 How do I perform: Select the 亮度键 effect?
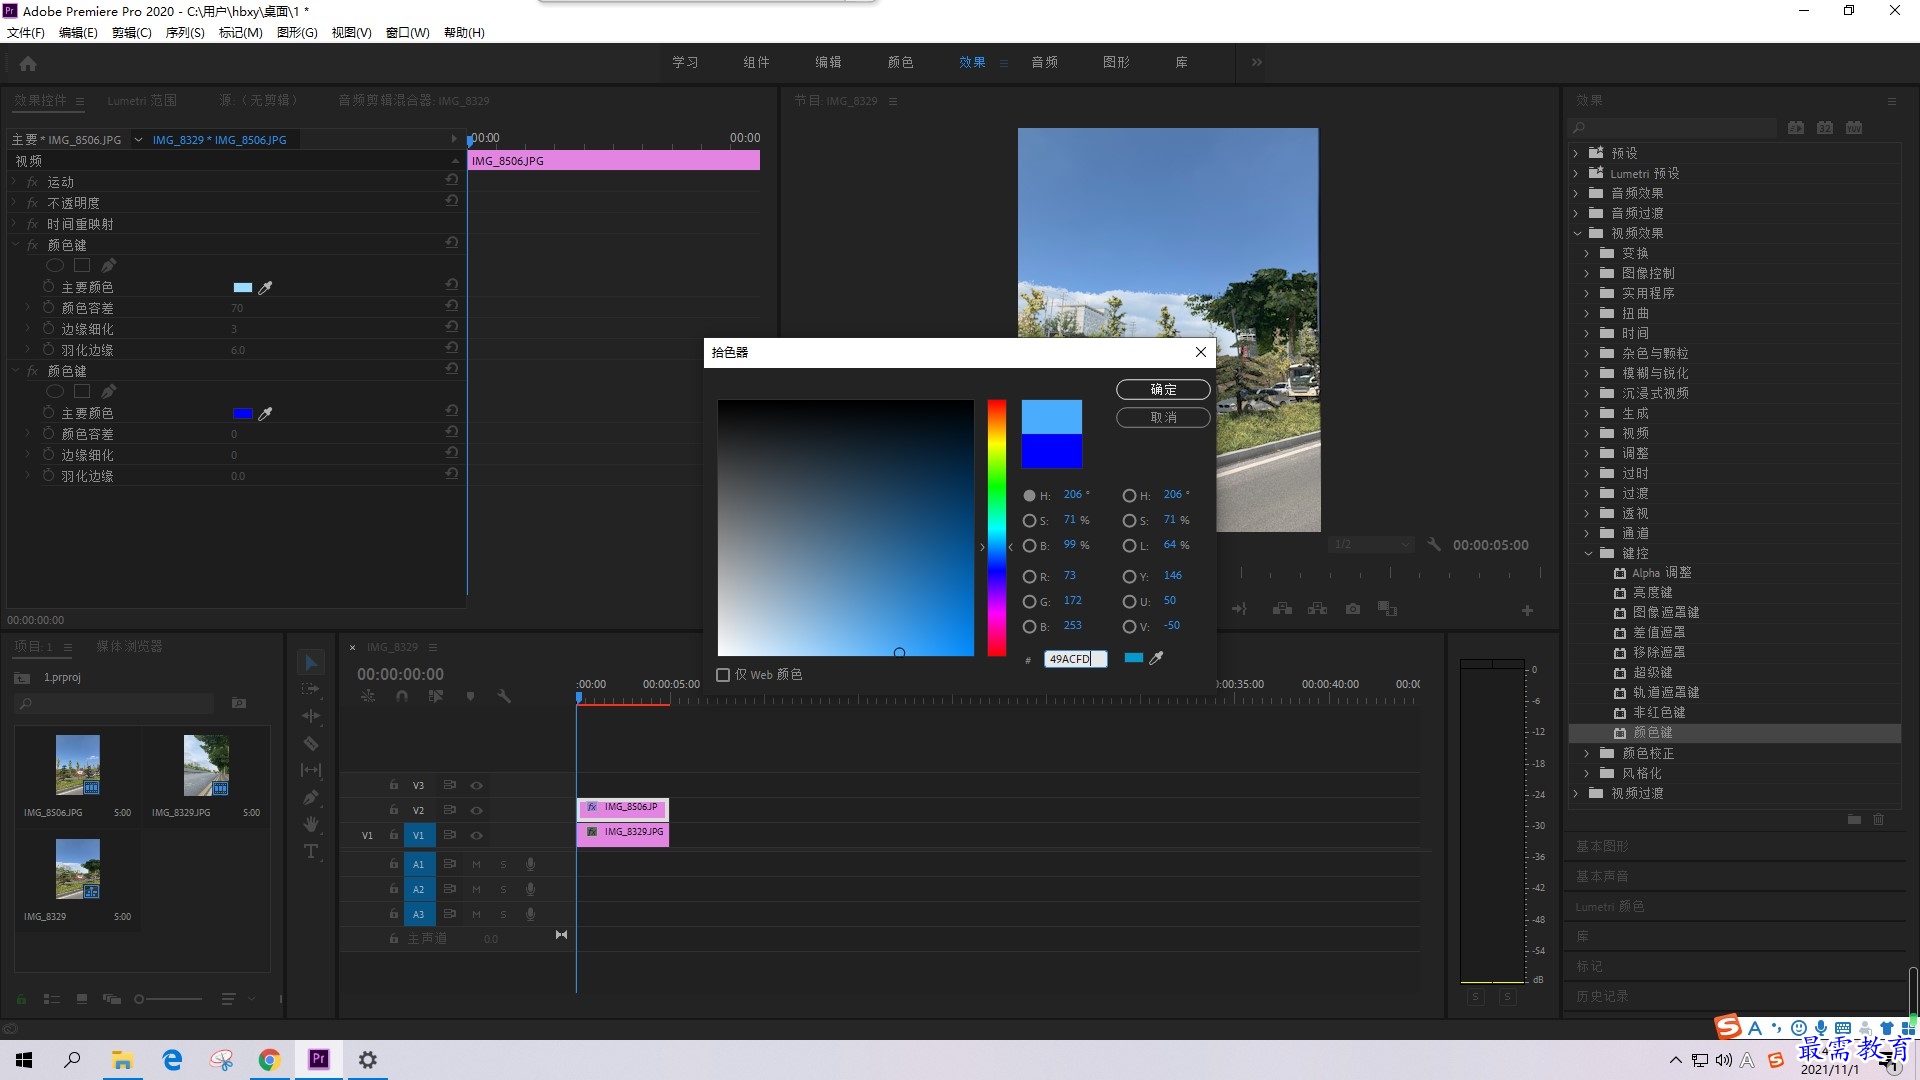(1652, 592)
